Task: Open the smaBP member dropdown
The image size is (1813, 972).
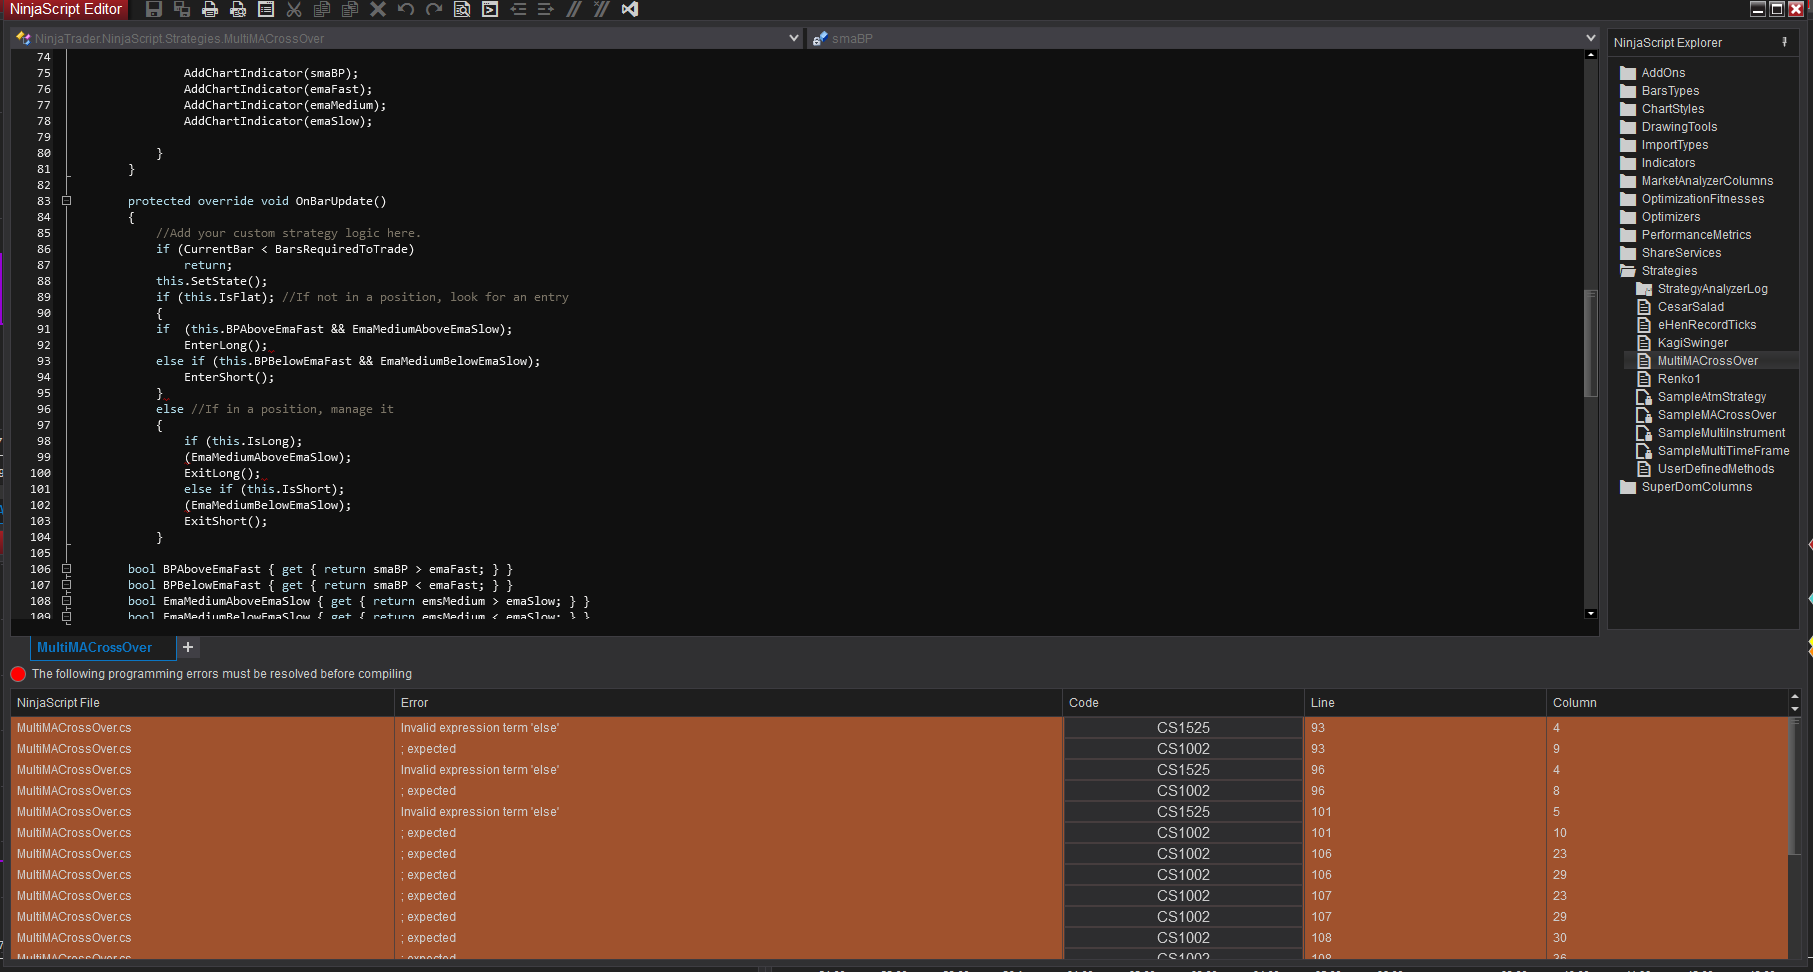Action: pos(1590,38)
